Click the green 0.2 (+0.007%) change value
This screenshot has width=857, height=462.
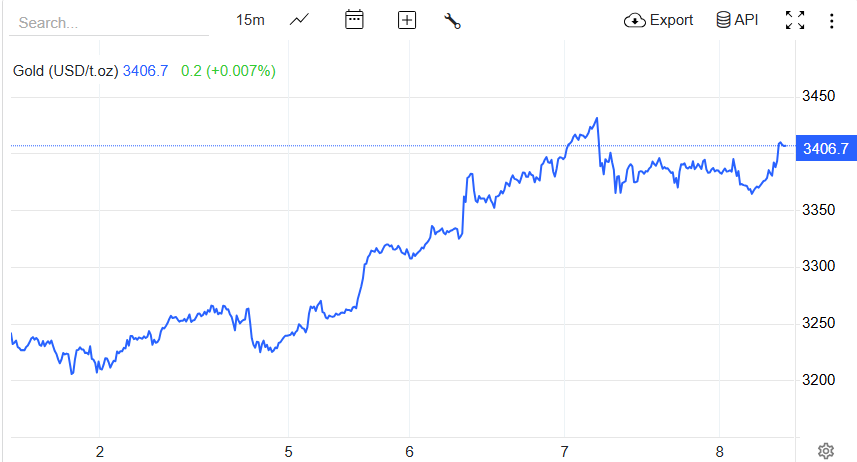click(x=228, y=71)
